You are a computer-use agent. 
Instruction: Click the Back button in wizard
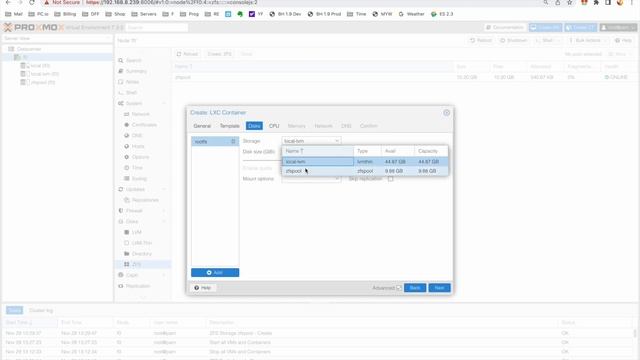pos(415,288)
